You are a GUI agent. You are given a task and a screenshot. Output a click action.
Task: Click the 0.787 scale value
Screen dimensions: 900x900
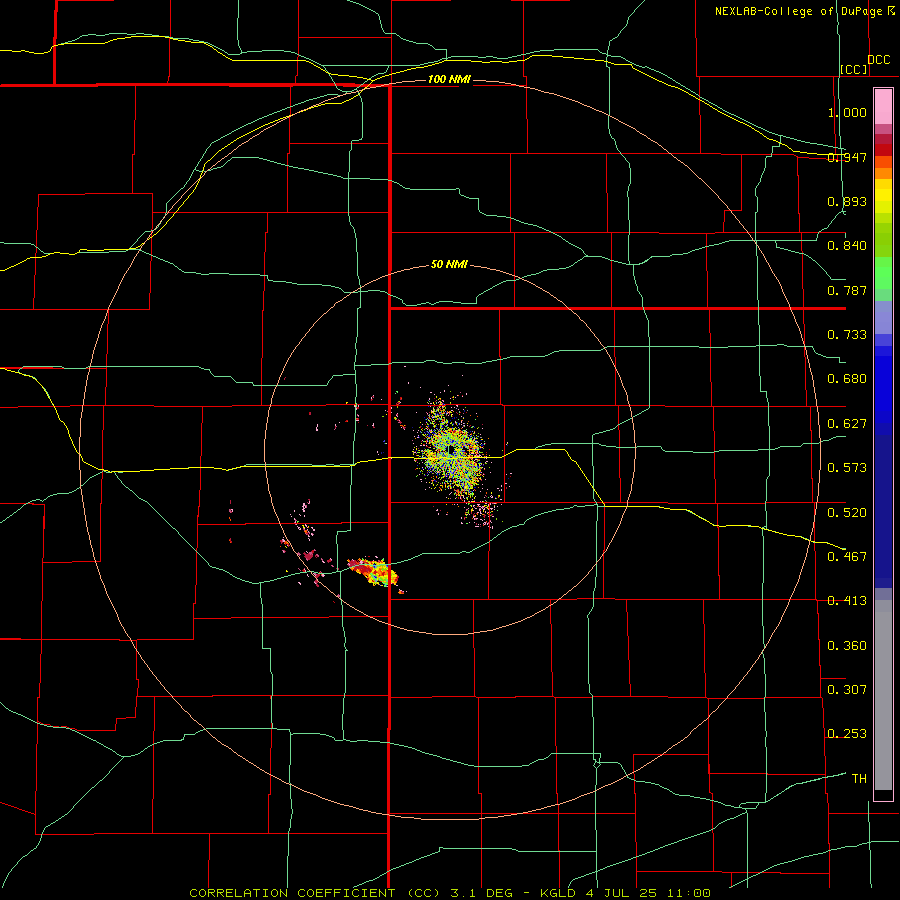[x=847, y=290]
